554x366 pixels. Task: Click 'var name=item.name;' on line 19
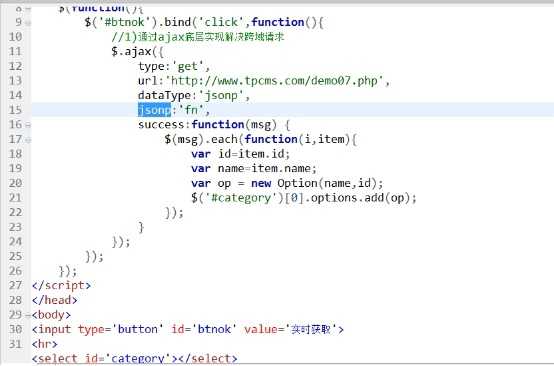tap(254, 169)
